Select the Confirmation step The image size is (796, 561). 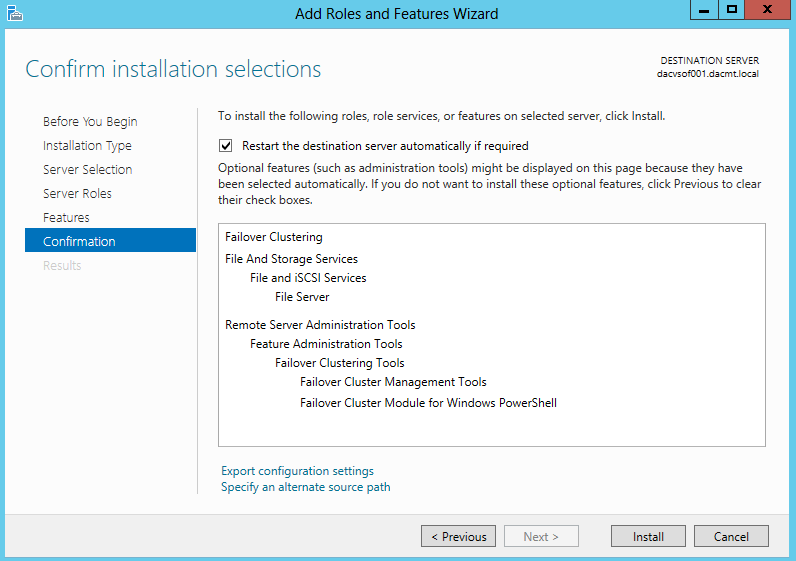[x=110, y=240]
